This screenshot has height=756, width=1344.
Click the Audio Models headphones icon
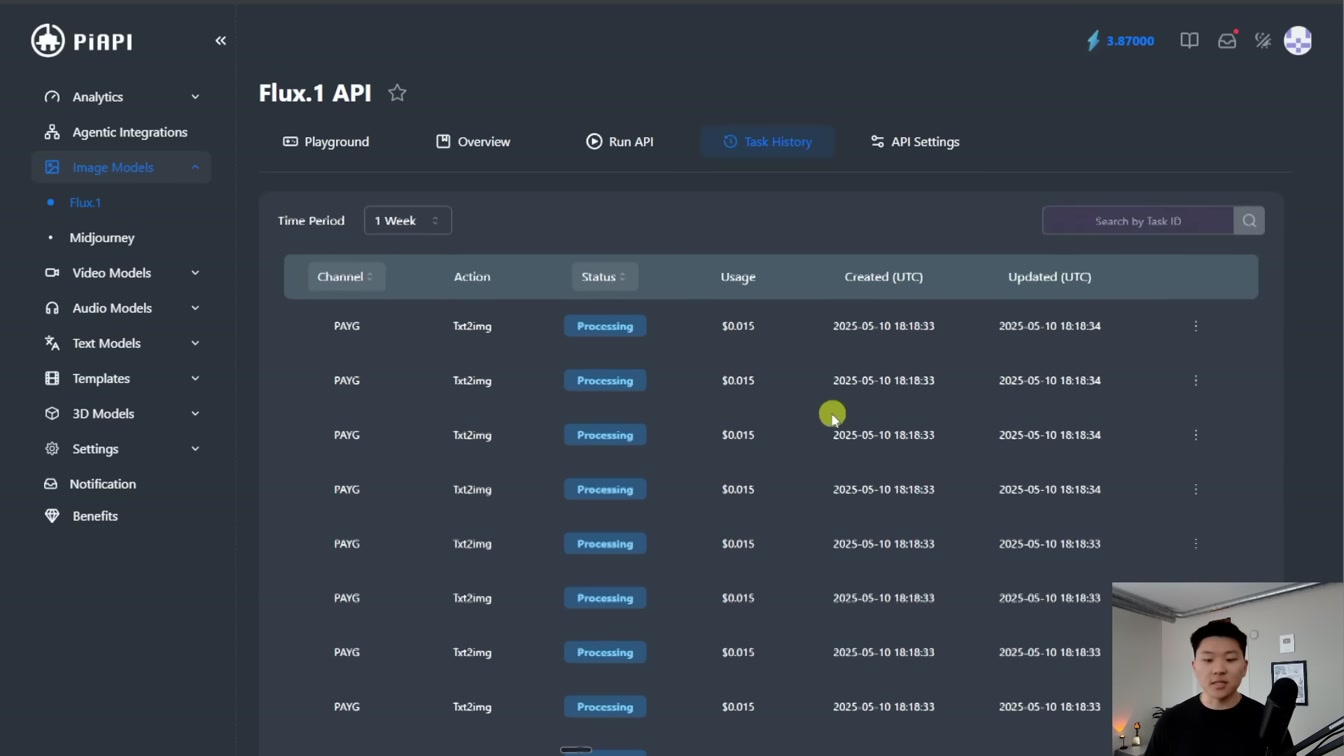[x=52, y=308]
